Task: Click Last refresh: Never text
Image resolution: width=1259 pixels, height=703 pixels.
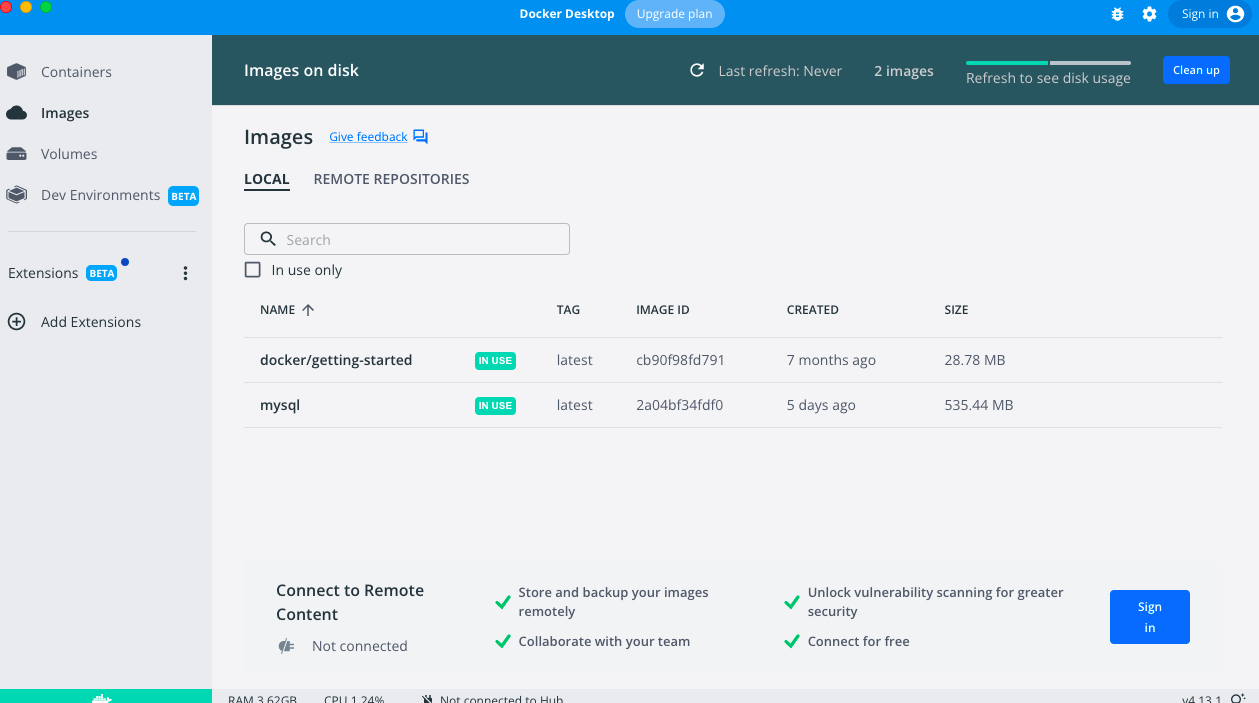Action: click(780, 71)
